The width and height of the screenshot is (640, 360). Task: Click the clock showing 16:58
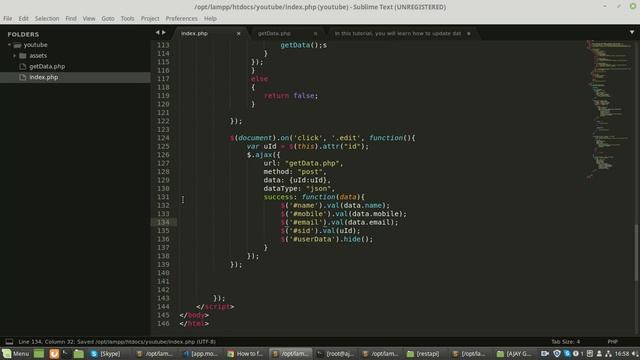(622, 353)
